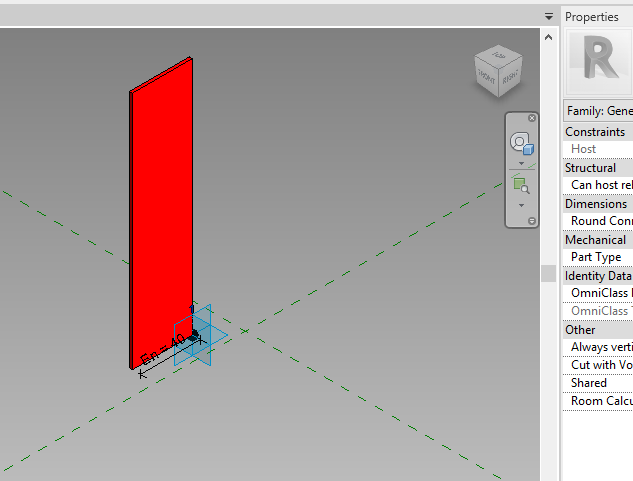Select the Host property row
Viewport: 633px width, 481px height.
pyautogui.click(x=598, y=149)
